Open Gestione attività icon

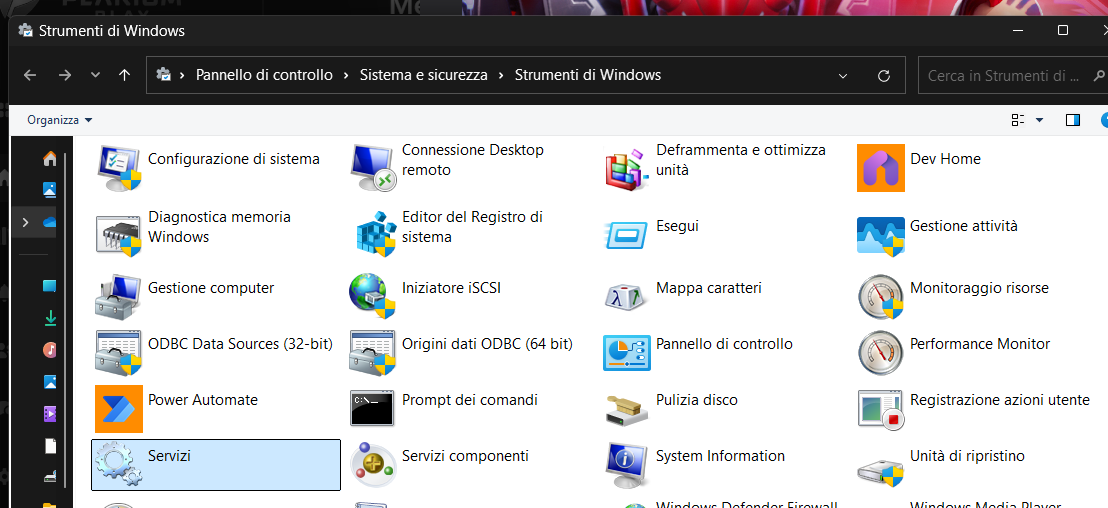pos(880,235)
